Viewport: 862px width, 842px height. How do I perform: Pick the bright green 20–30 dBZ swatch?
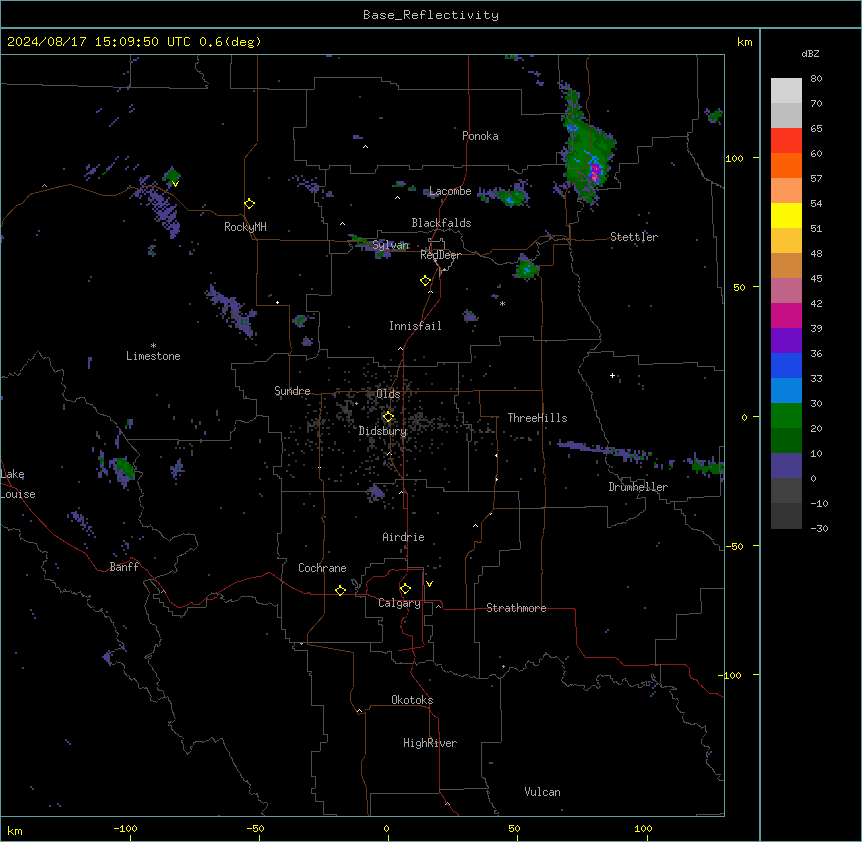[x=786, y=416]
